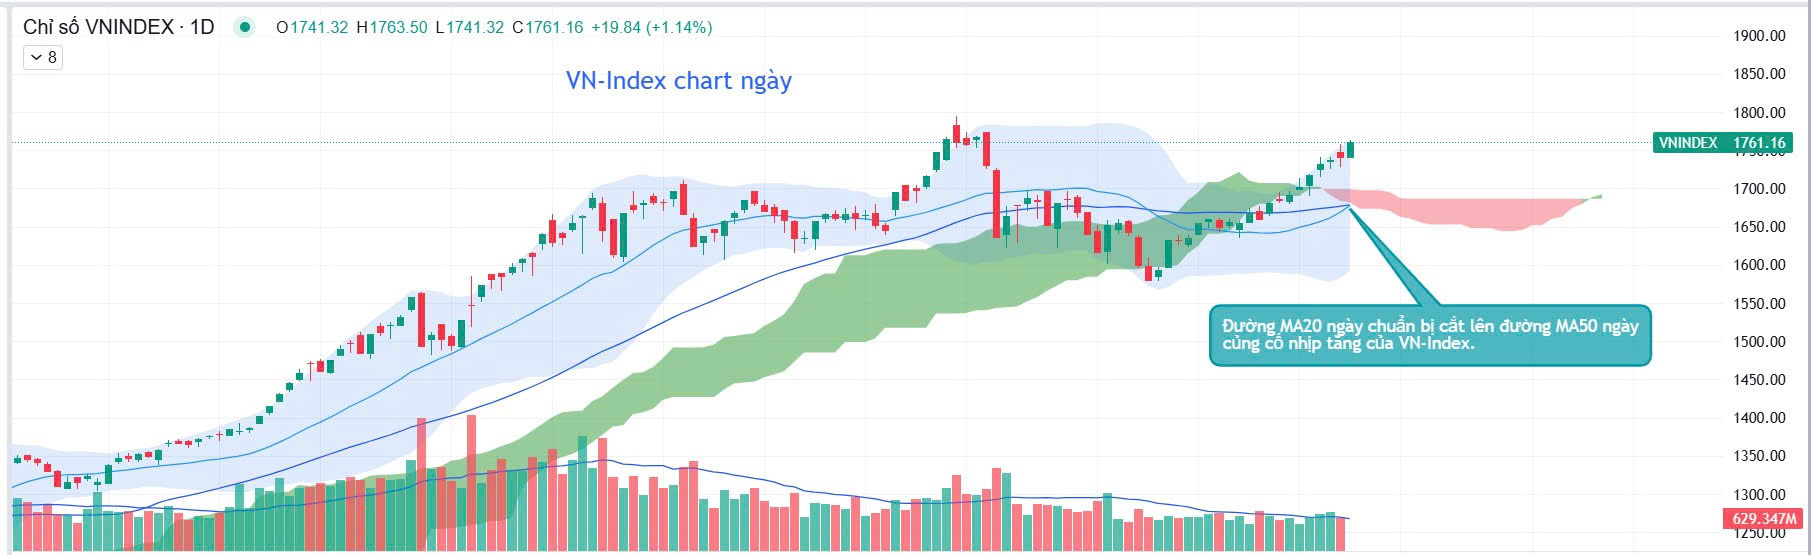This screenshot has width=1811, height=555.
Task: Click the 1350.00 price axis label
Action: tap(1759, 456)
